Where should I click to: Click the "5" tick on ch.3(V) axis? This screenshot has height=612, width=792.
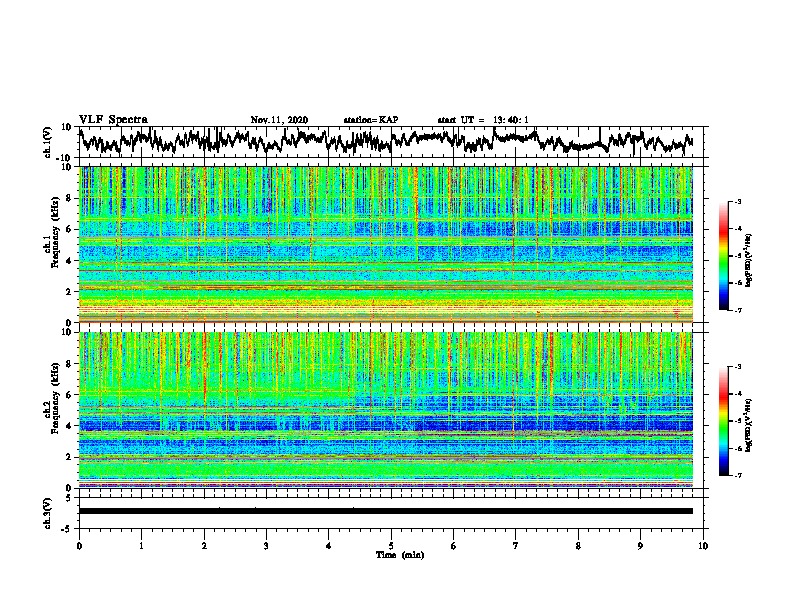point(69,498)
